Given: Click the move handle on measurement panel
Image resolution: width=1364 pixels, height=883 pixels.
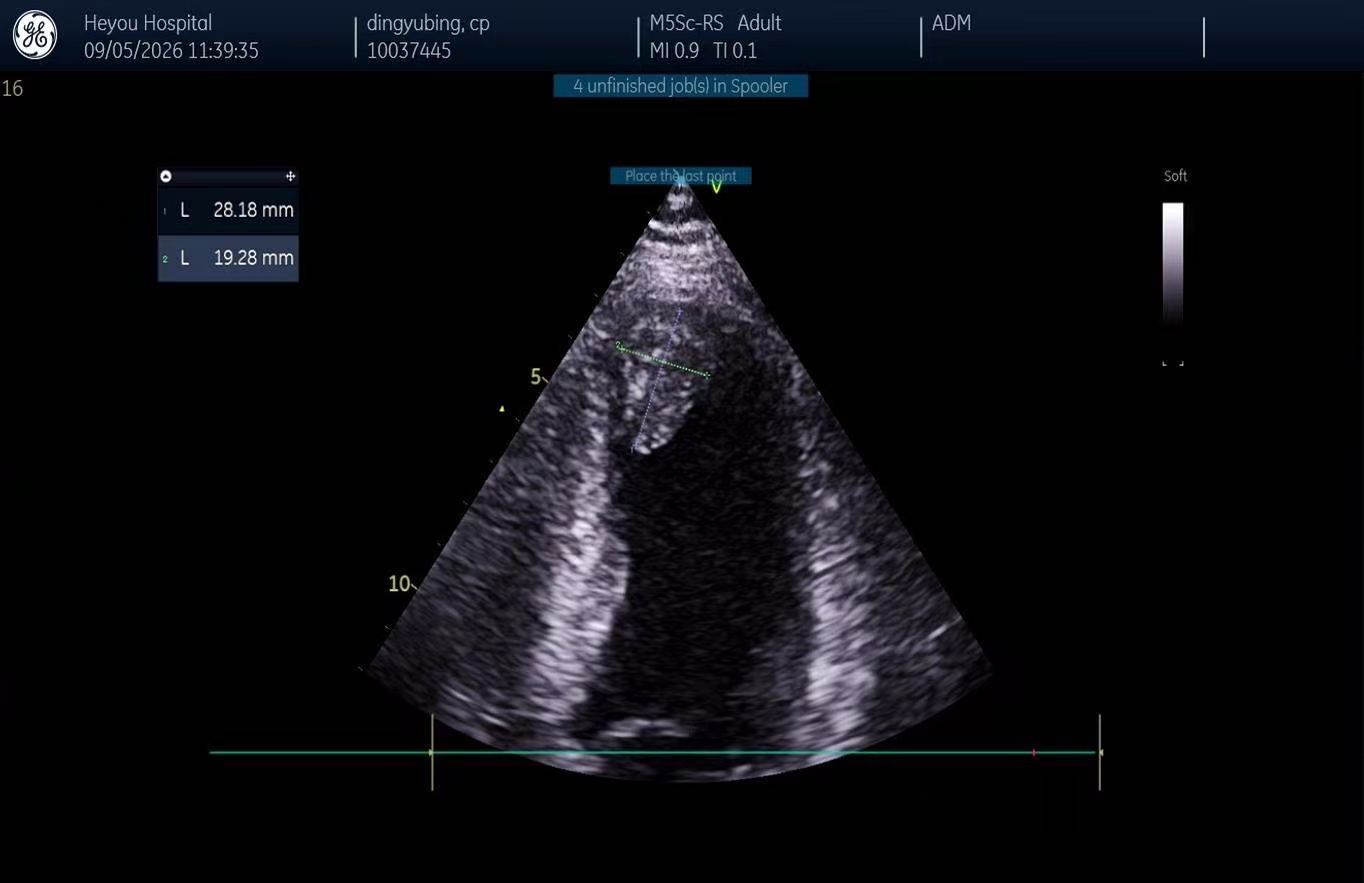Looking at the screenshot, I should point(290,176).
